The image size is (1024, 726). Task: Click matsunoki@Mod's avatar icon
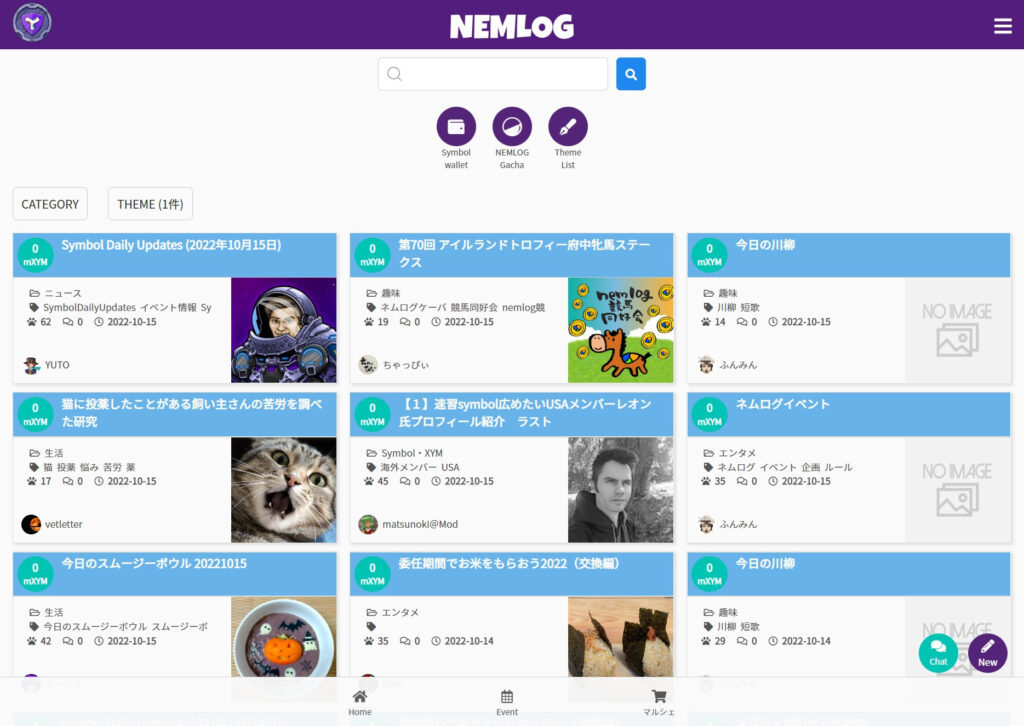pos(368,524)
